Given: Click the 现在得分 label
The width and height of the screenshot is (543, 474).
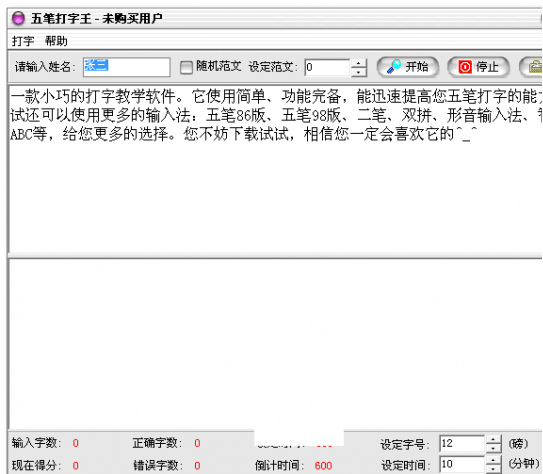Looking at the screenshot, I should pyautogui.click(x=36, y=465).
